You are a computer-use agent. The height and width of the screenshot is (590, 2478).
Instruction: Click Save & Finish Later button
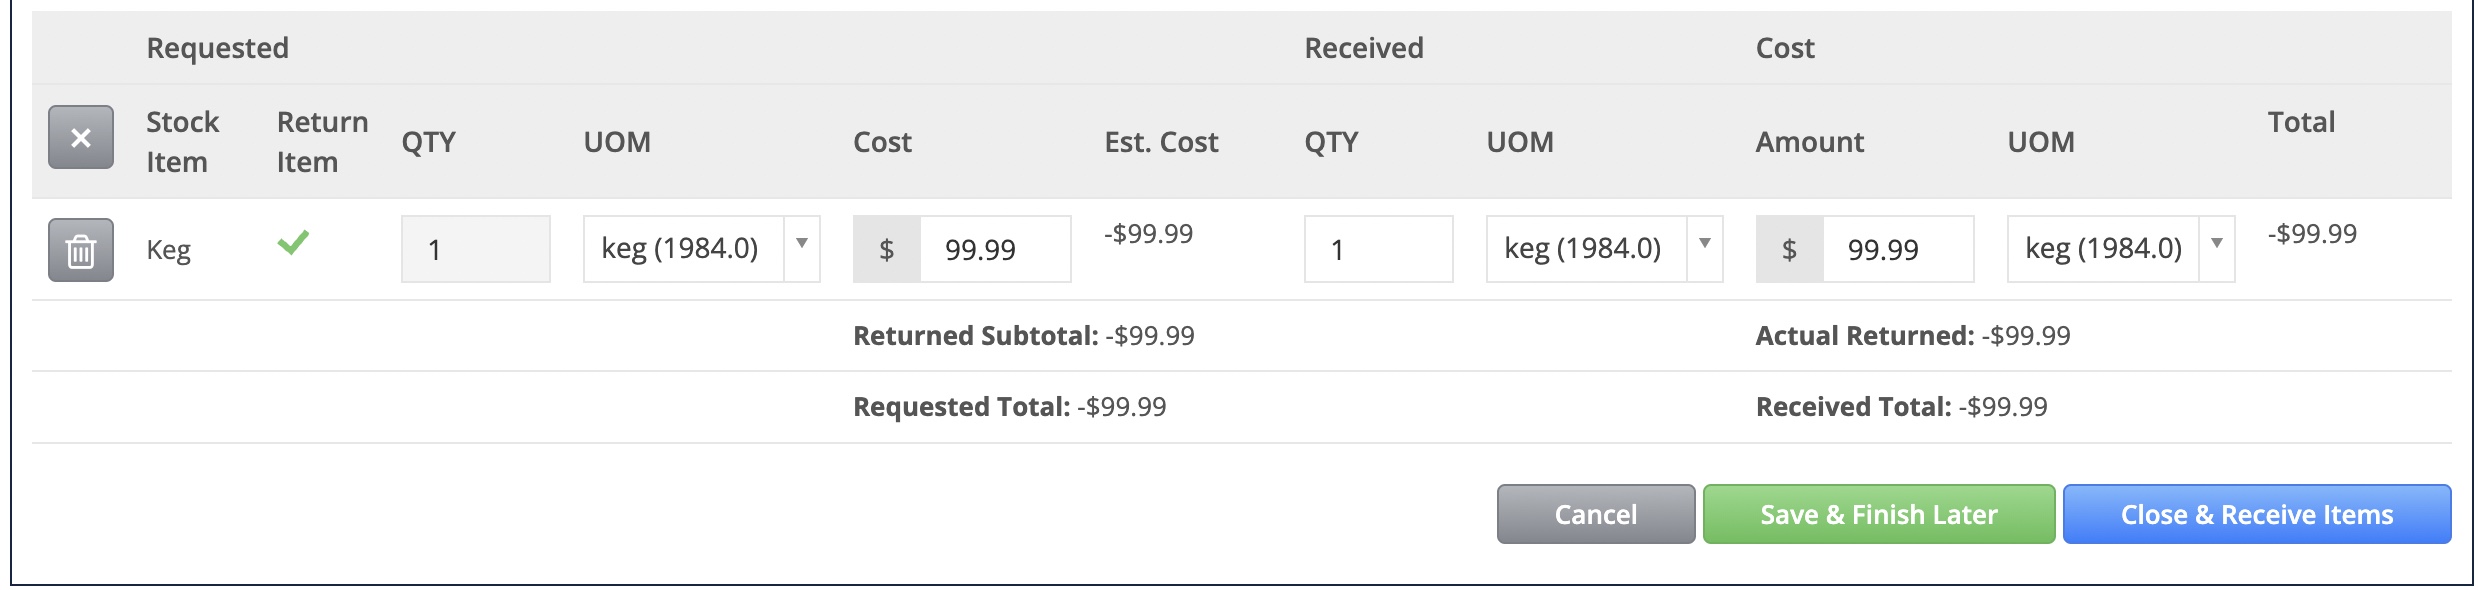click(x=1879, y=515)
